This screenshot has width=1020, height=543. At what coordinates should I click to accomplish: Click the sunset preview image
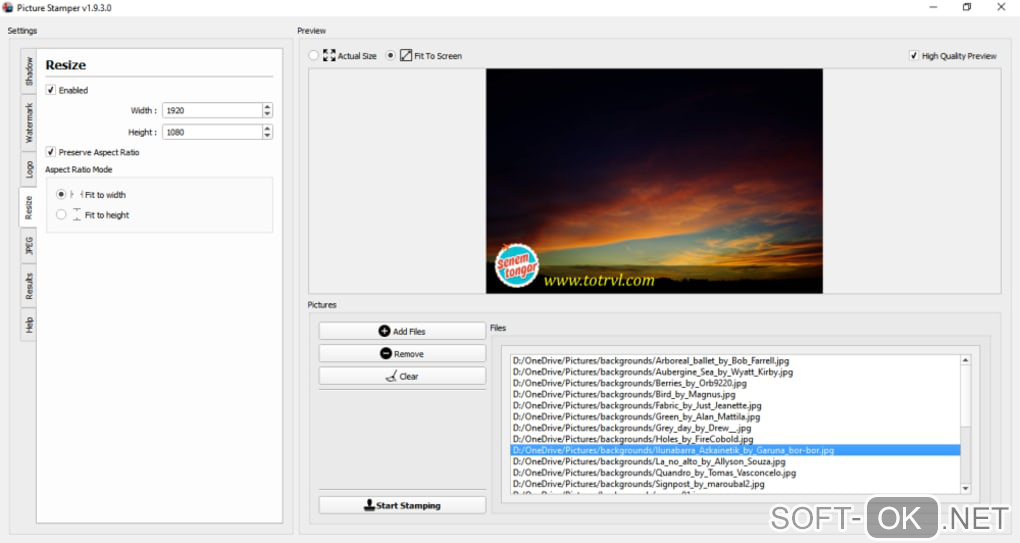(x=654, y=181)
